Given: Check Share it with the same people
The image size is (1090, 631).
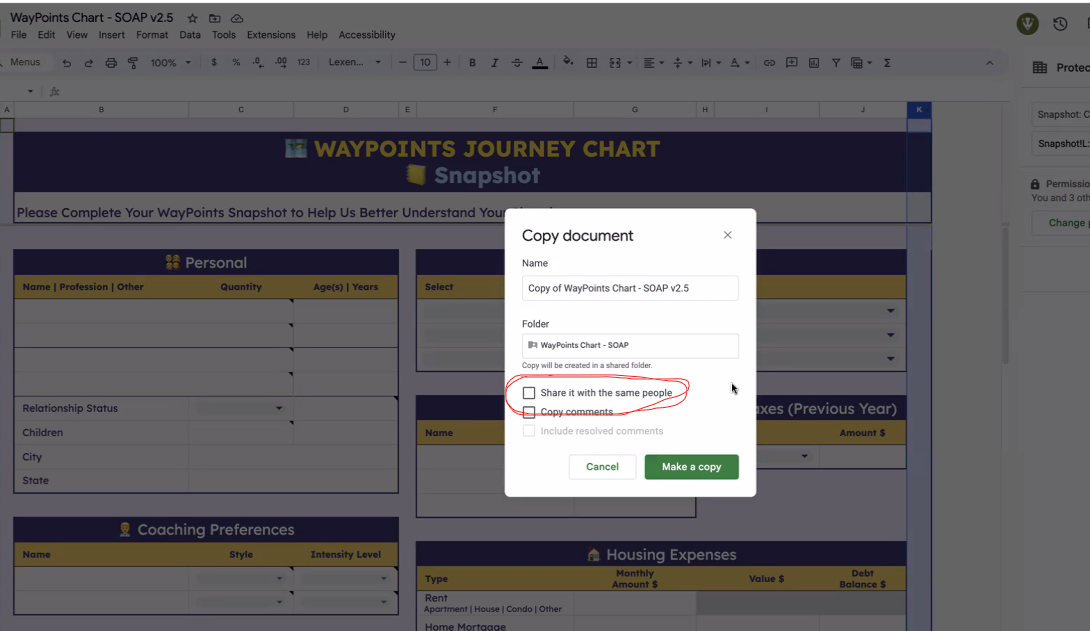Looking at the screenshot, I should click(529, 393).
